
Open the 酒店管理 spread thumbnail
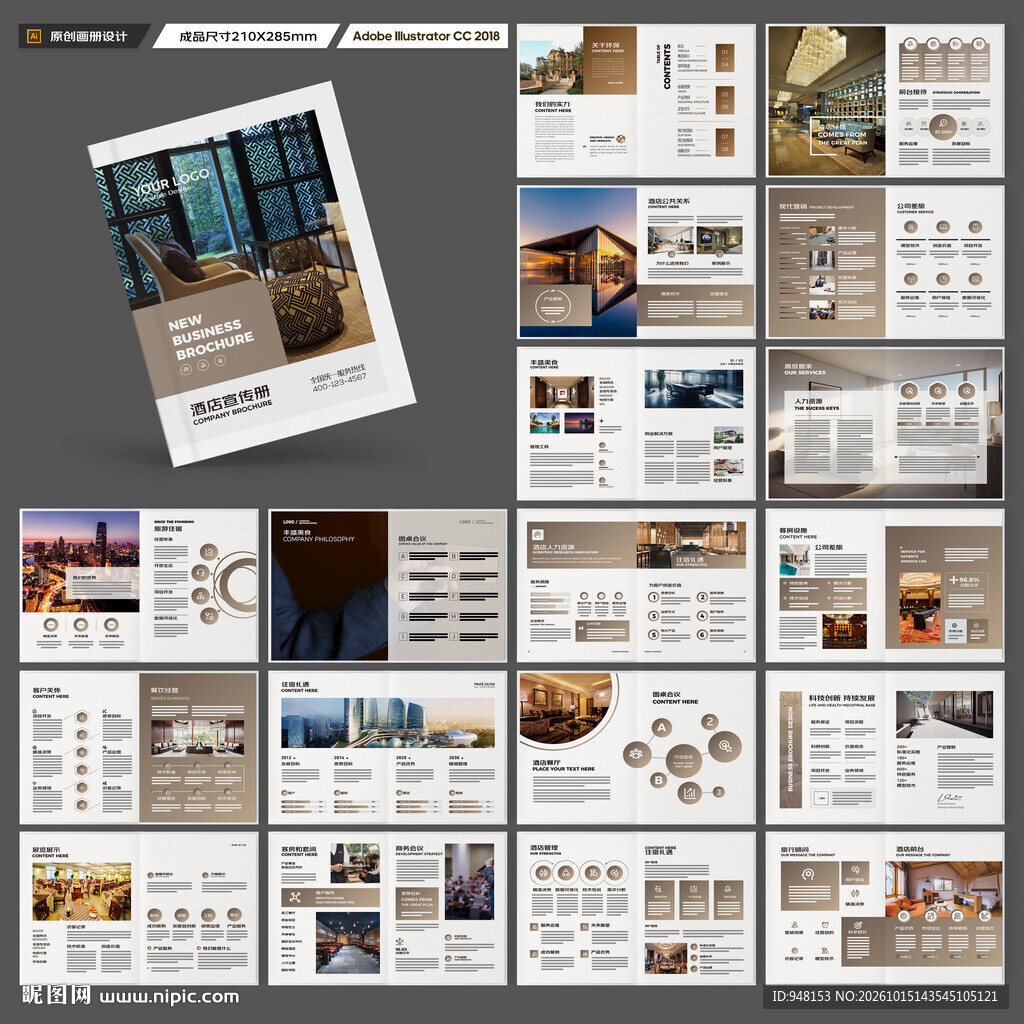tap(636, 908)
